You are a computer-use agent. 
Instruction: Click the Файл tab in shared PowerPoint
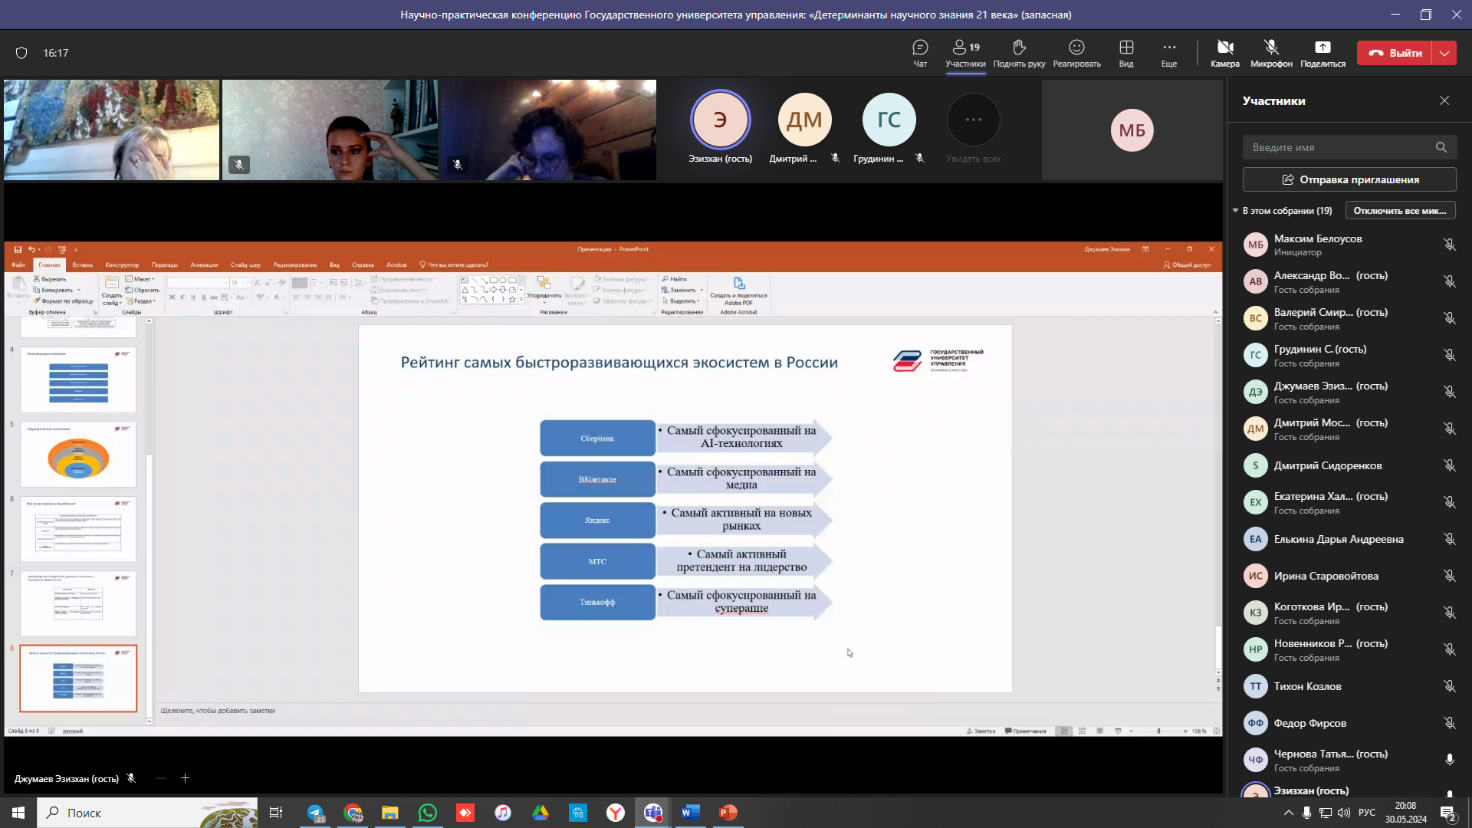pos(18,265)
